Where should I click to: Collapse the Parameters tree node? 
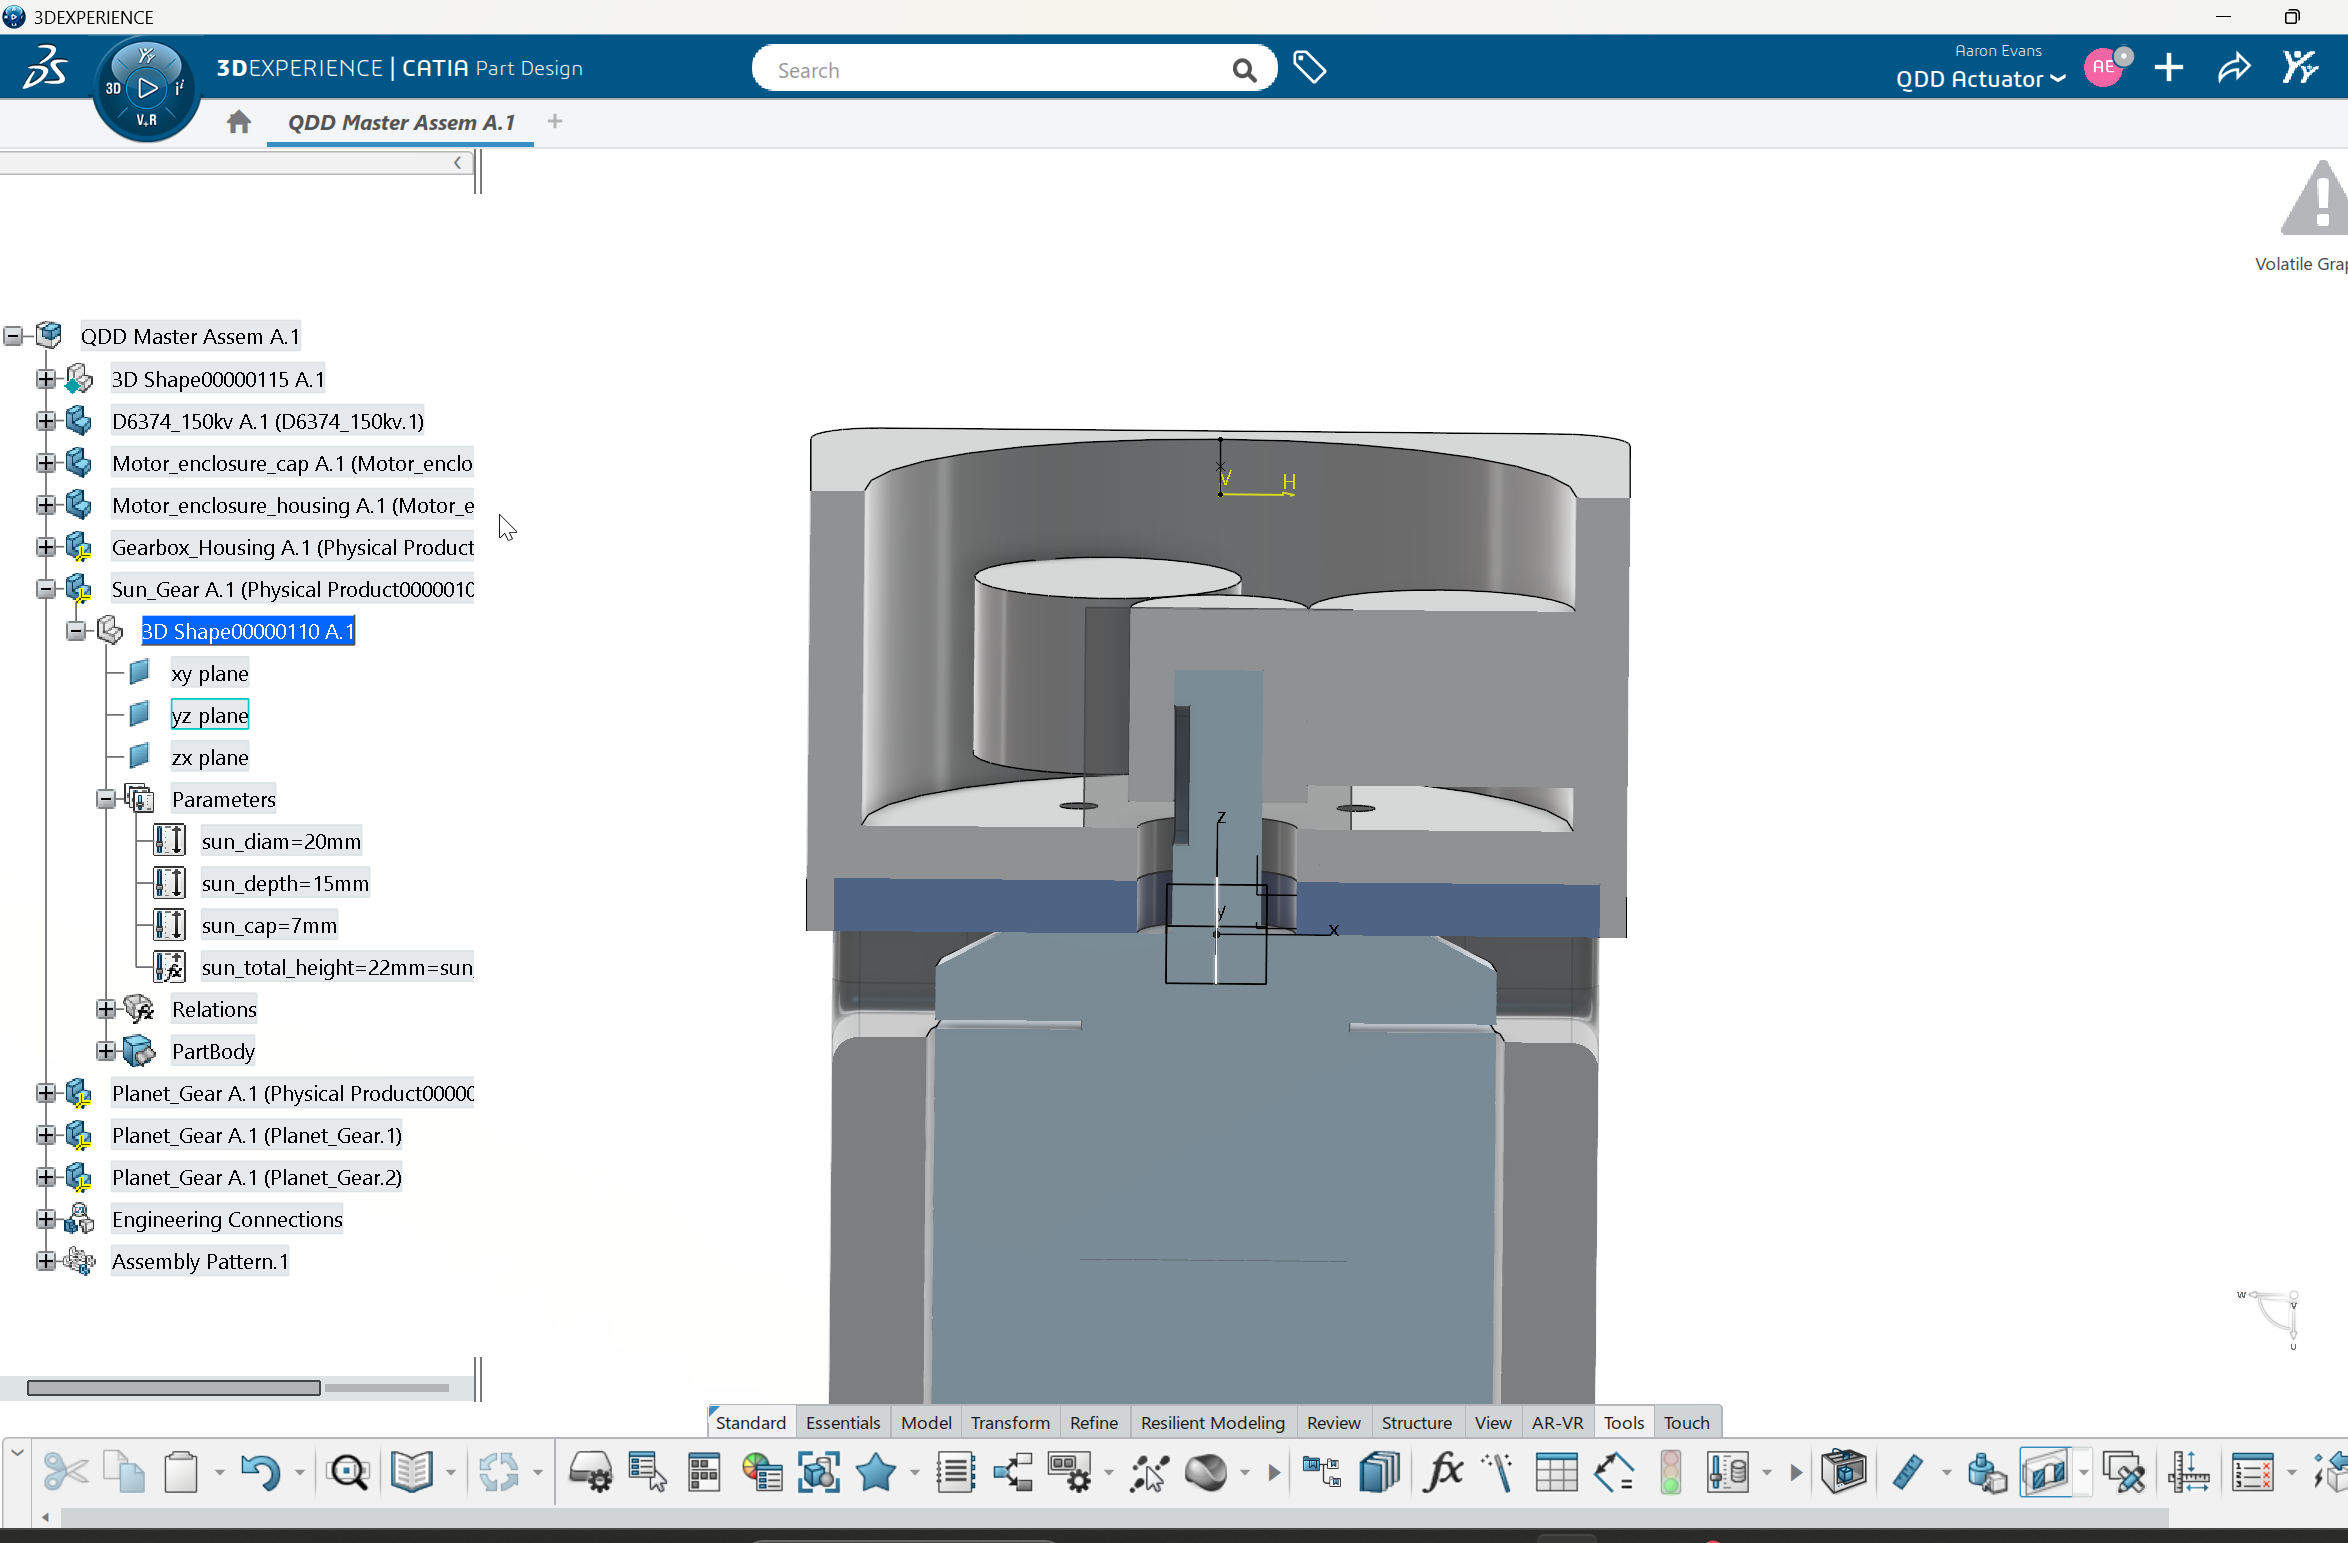point(106,799)
